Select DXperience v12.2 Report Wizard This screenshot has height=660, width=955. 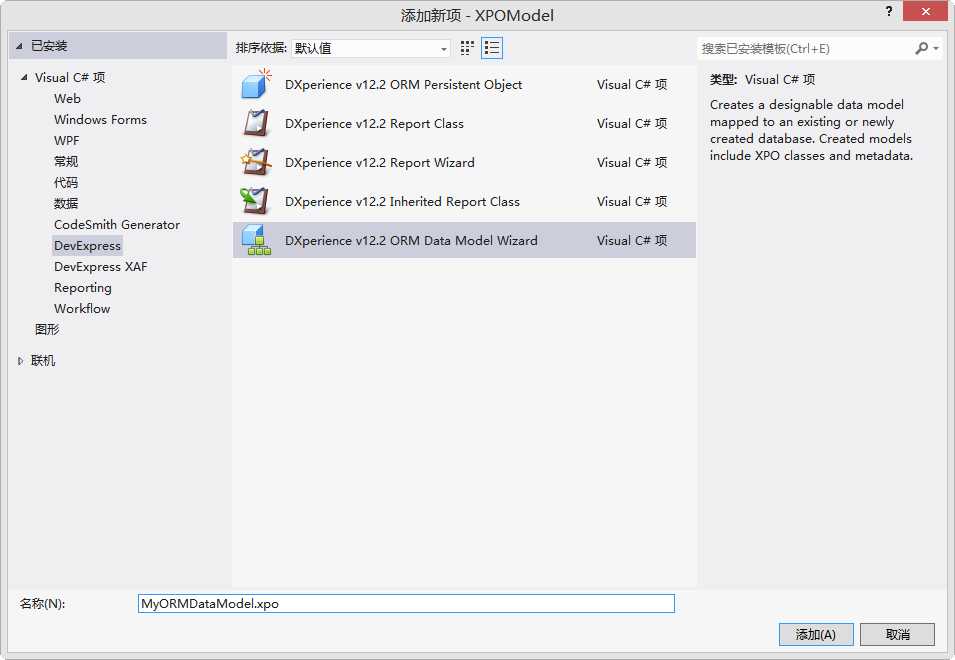tap(464, 162)
